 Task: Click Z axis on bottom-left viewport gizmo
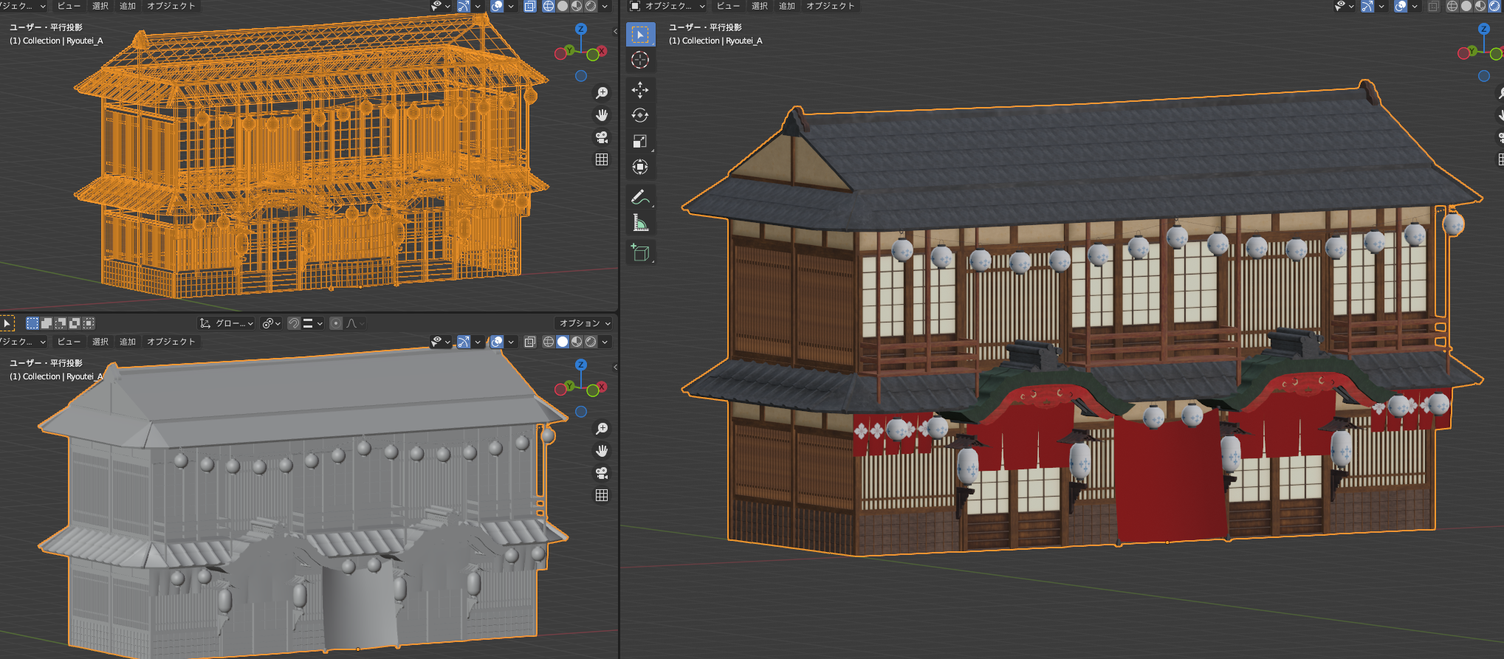(581, 366)
